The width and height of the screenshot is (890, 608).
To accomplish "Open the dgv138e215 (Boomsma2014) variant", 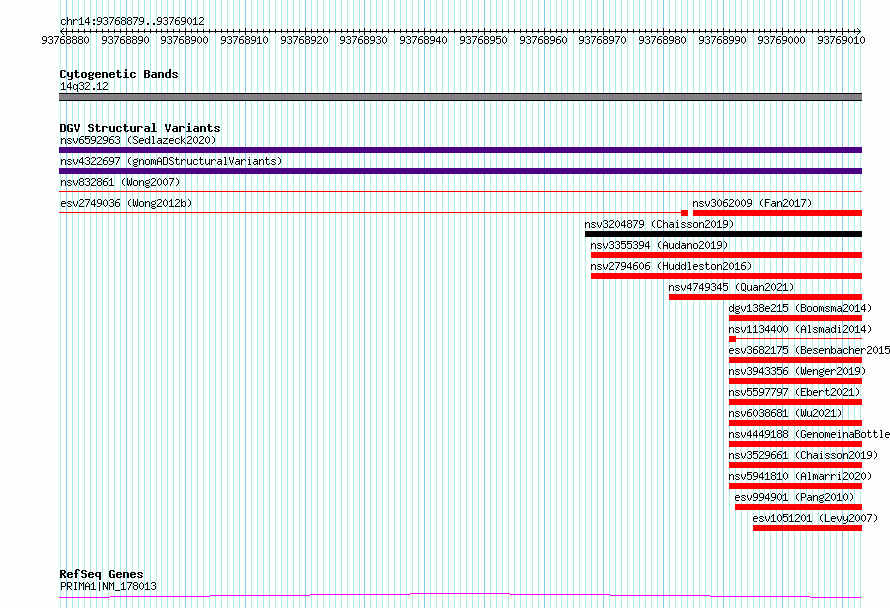I will coord(800,308).
